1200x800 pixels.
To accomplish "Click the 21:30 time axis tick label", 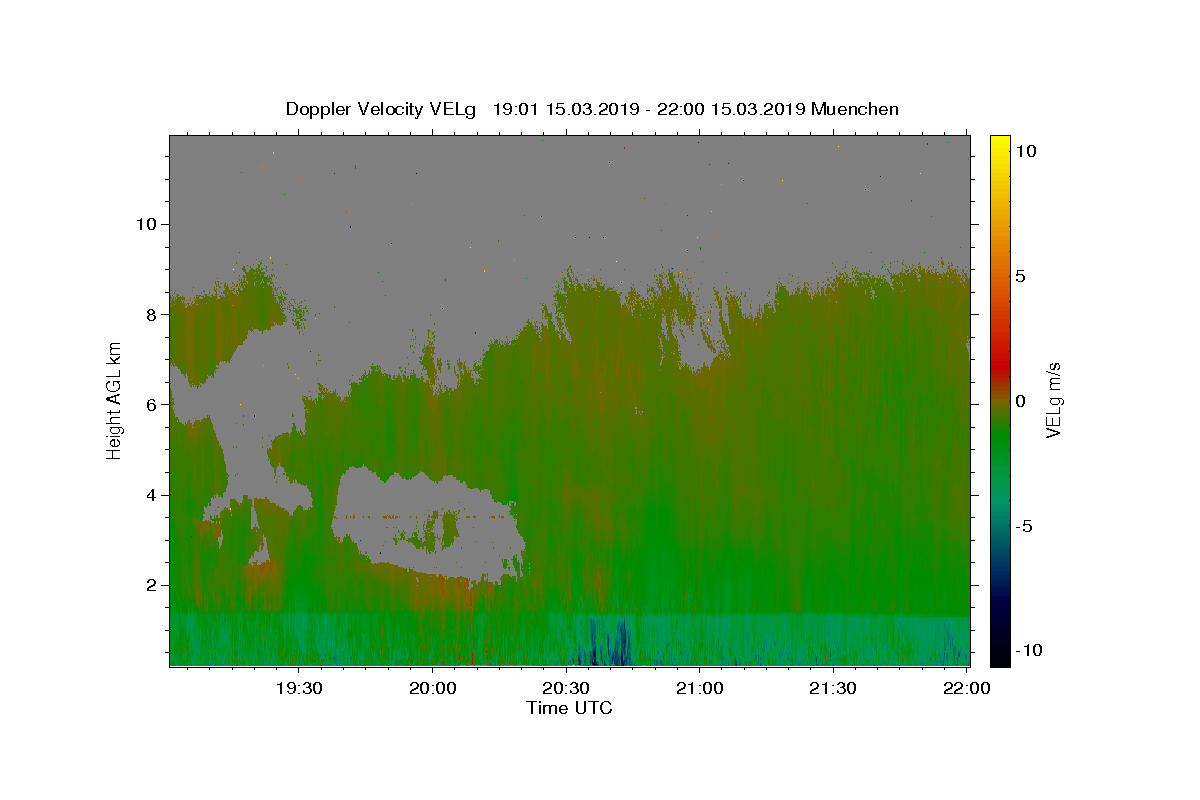I will pos(833,688).
